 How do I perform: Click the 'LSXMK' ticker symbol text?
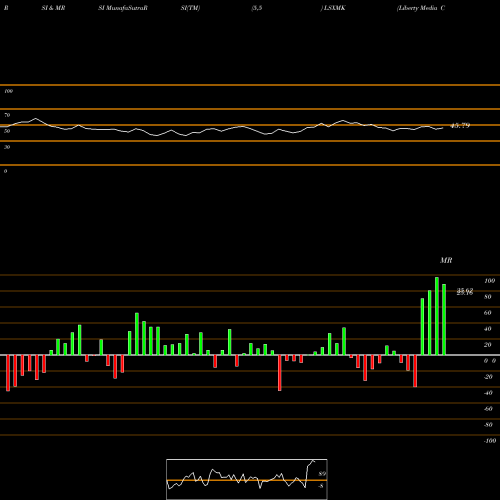(x=334, y=8)
